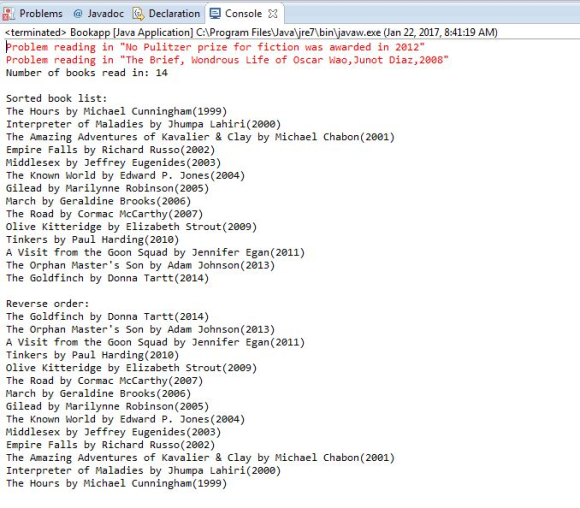Click the Oscar Wao error line
Image resolution: width=580 pixels, height=508 pixels.
click(x=227, y=60)
